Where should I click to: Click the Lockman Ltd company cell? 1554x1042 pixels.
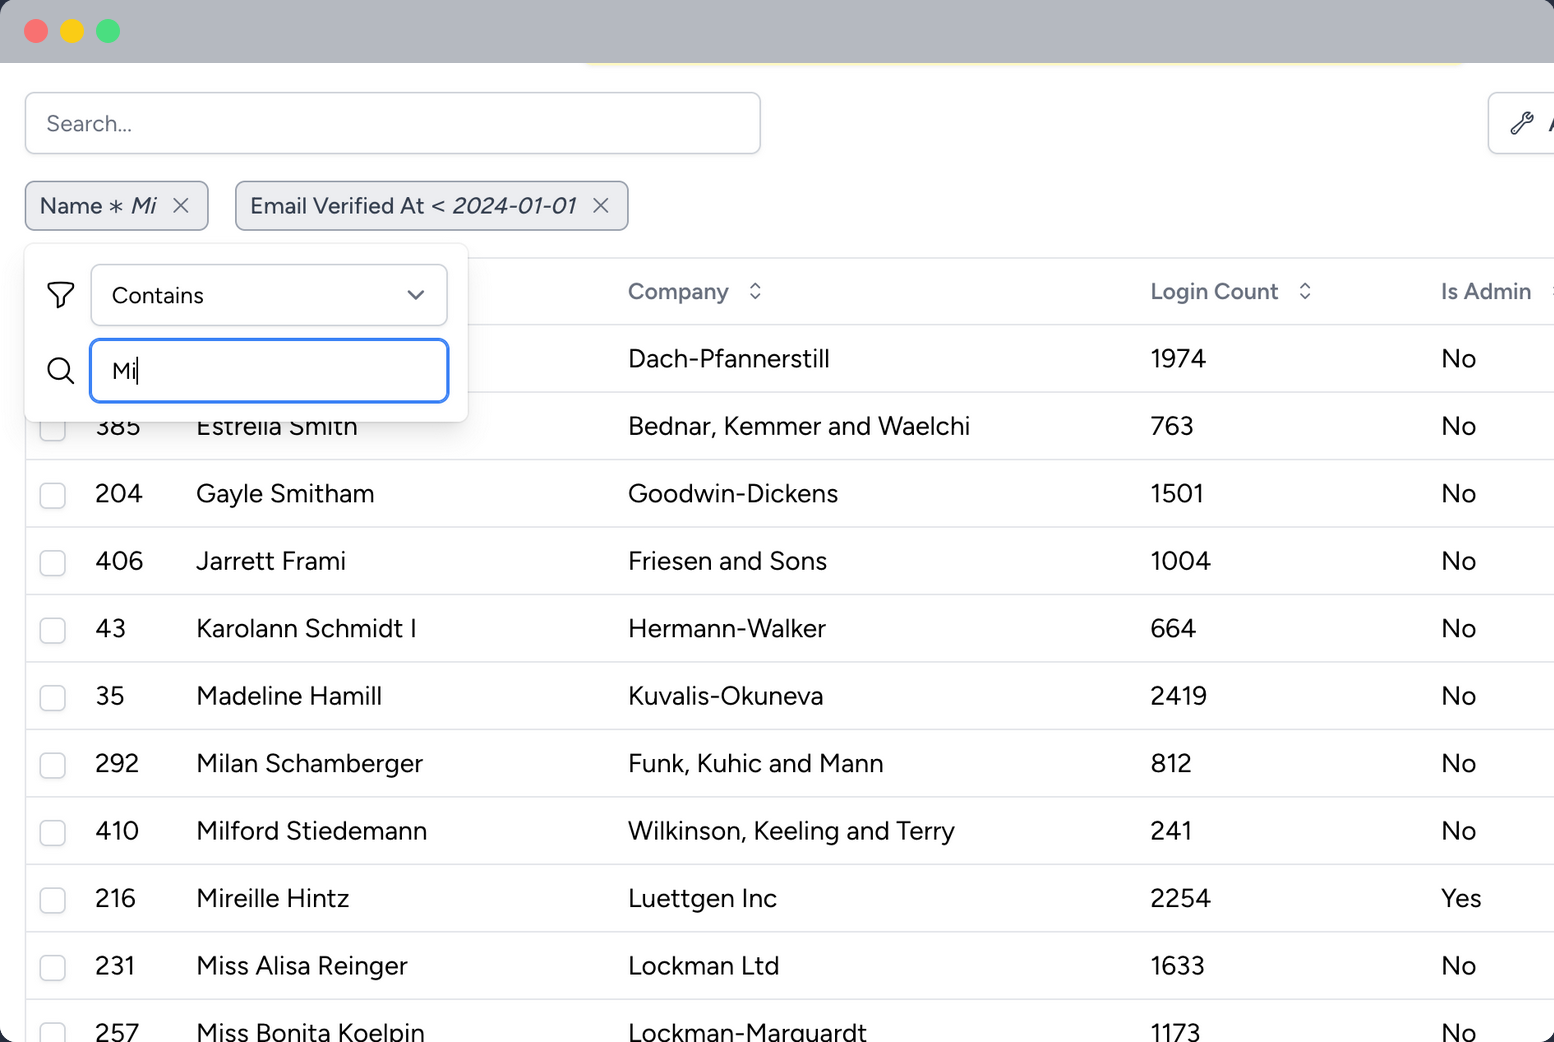click(703, 966)
